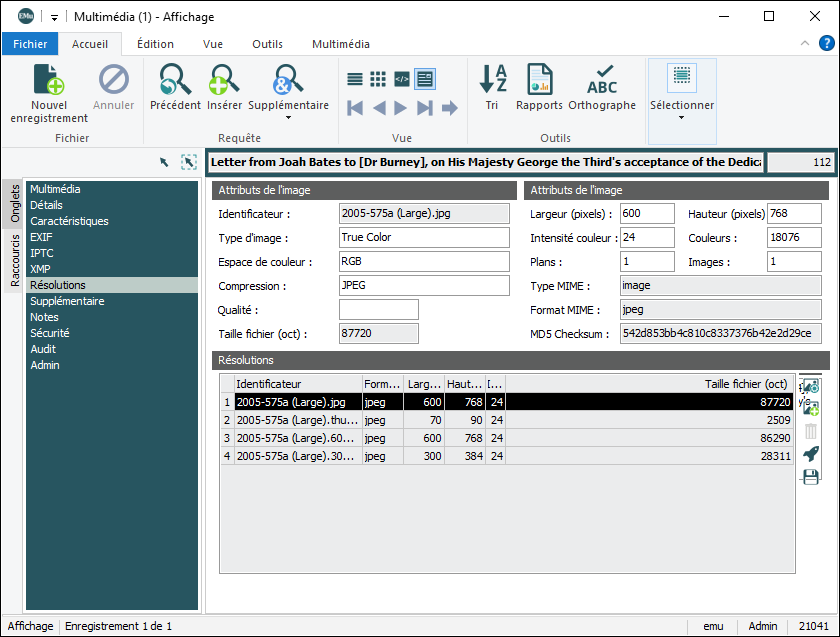Add a resolution with the green plus image icon
This screenshot has width=840, height=637.
[x=811, y=408]
